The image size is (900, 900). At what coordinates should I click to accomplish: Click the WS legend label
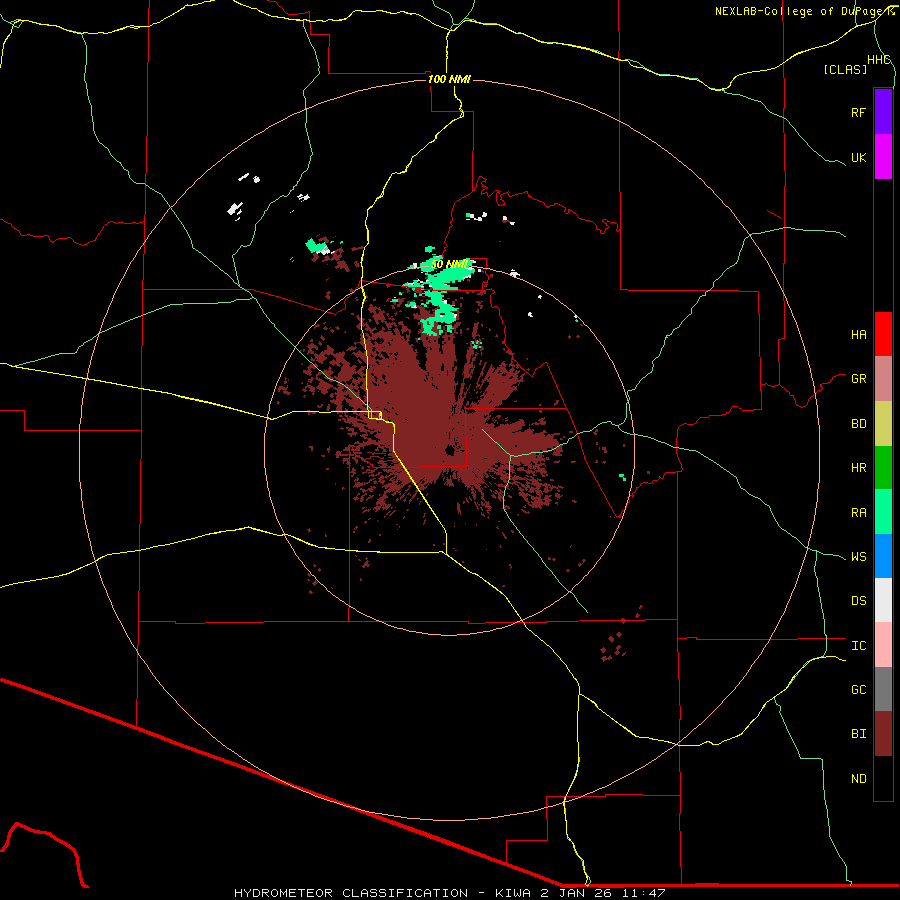pos(858,557)
